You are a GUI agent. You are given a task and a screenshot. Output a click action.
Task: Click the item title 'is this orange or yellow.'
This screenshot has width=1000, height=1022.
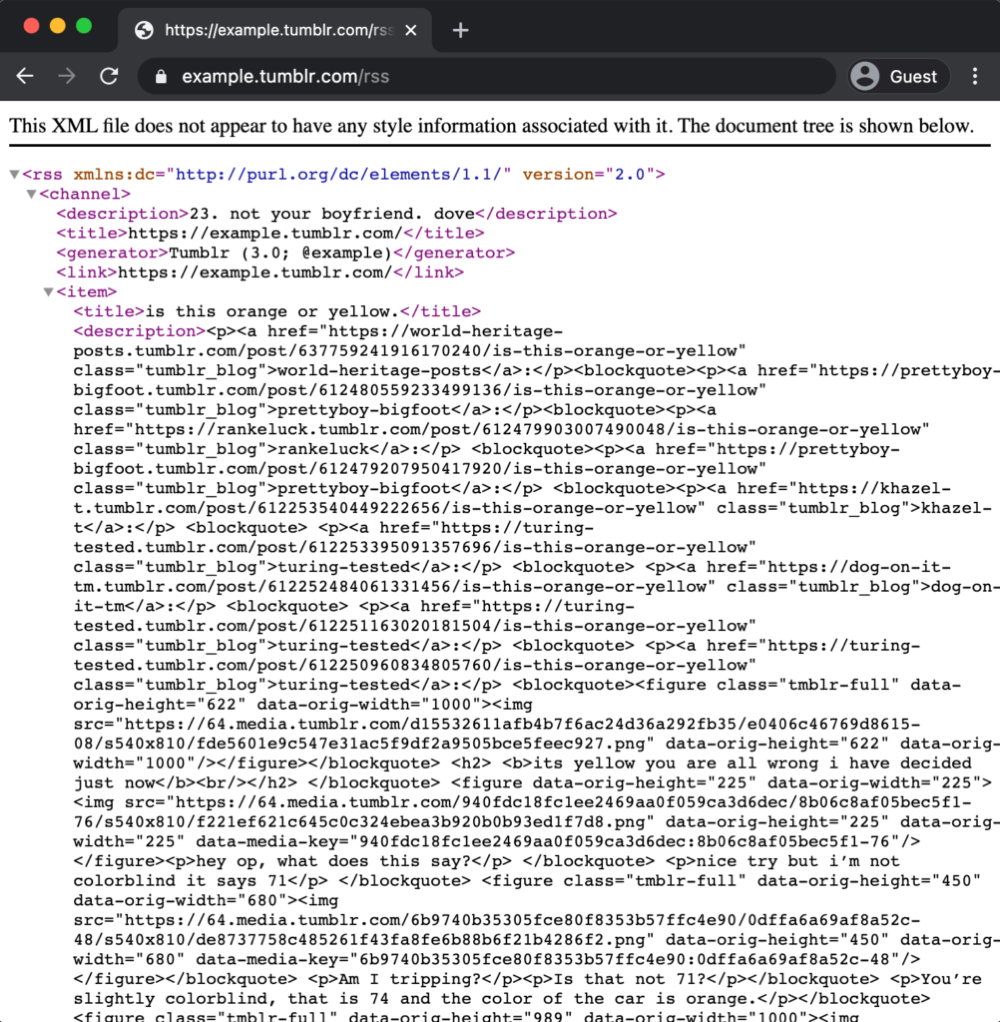[x=277, y=311]
